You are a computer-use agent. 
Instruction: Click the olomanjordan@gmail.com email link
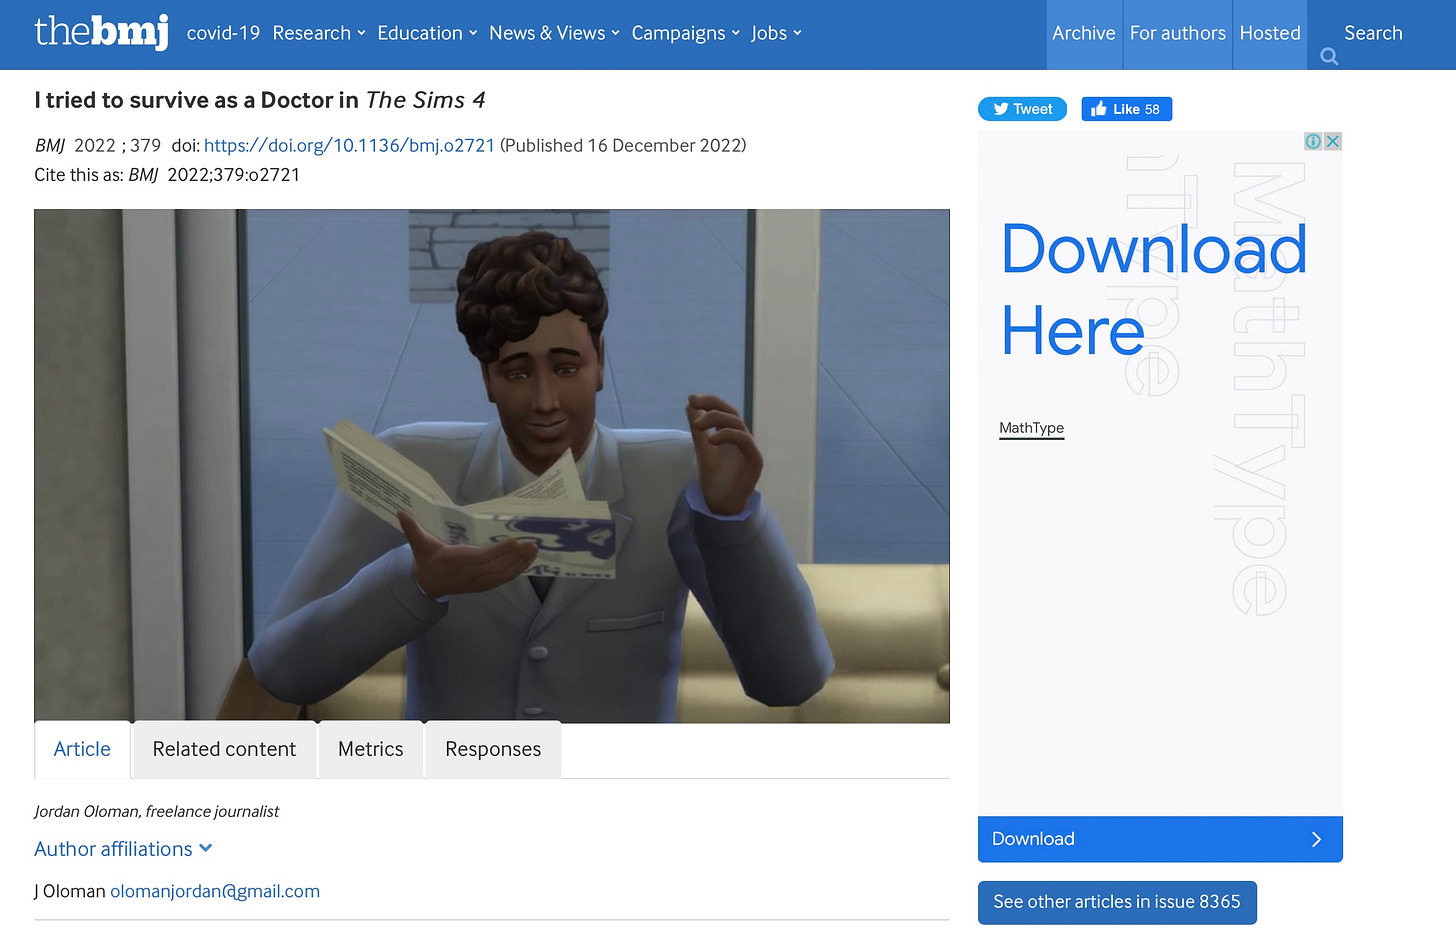[x=215, y=891]
